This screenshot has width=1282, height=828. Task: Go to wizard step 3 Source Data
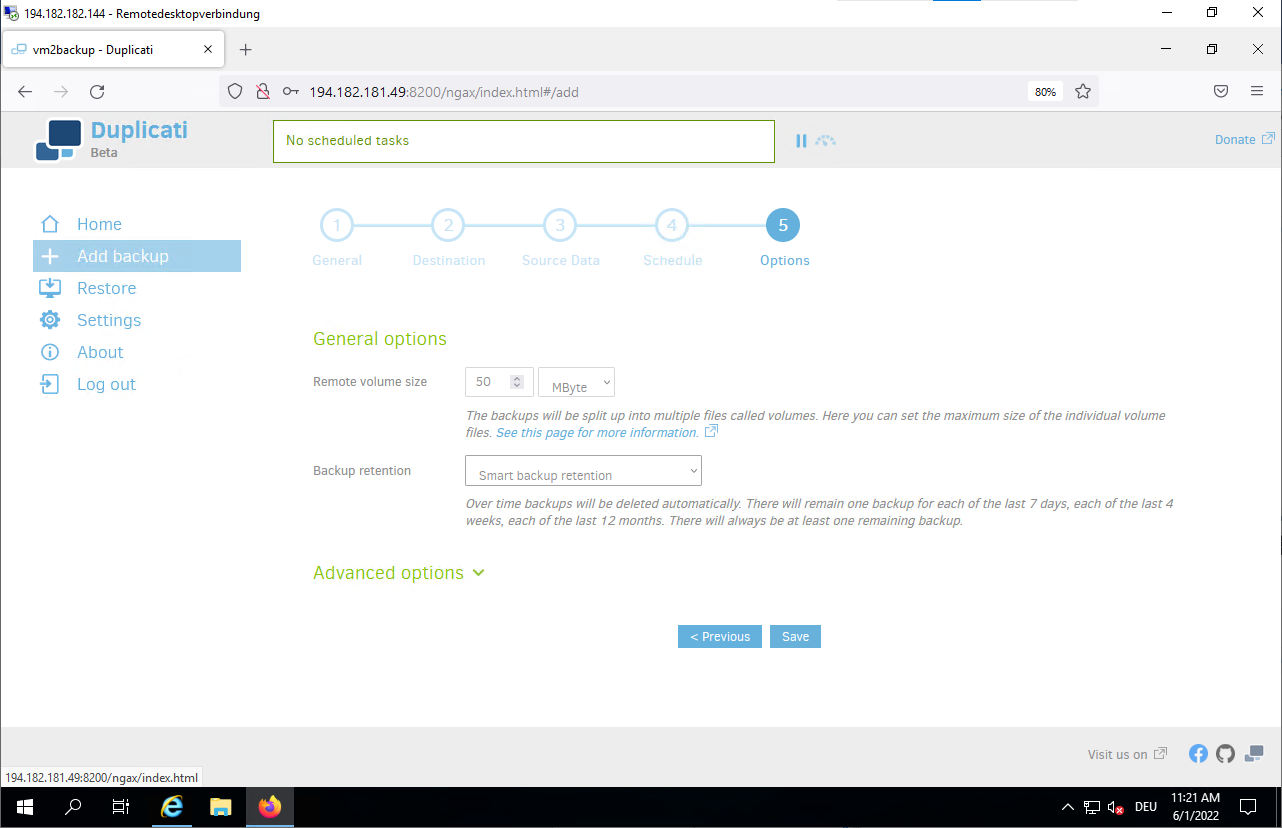tap(560, 226)
